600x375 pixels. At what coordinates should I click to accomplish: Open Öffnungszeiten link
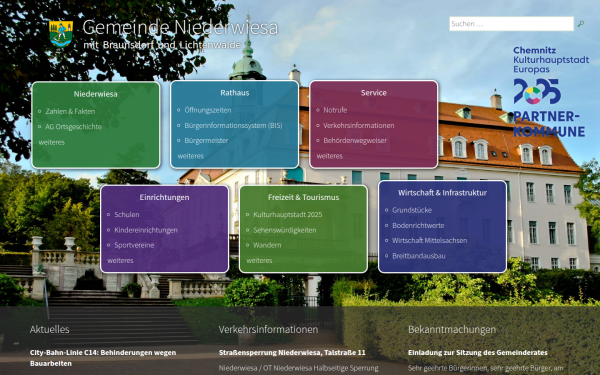coord(208,110)
